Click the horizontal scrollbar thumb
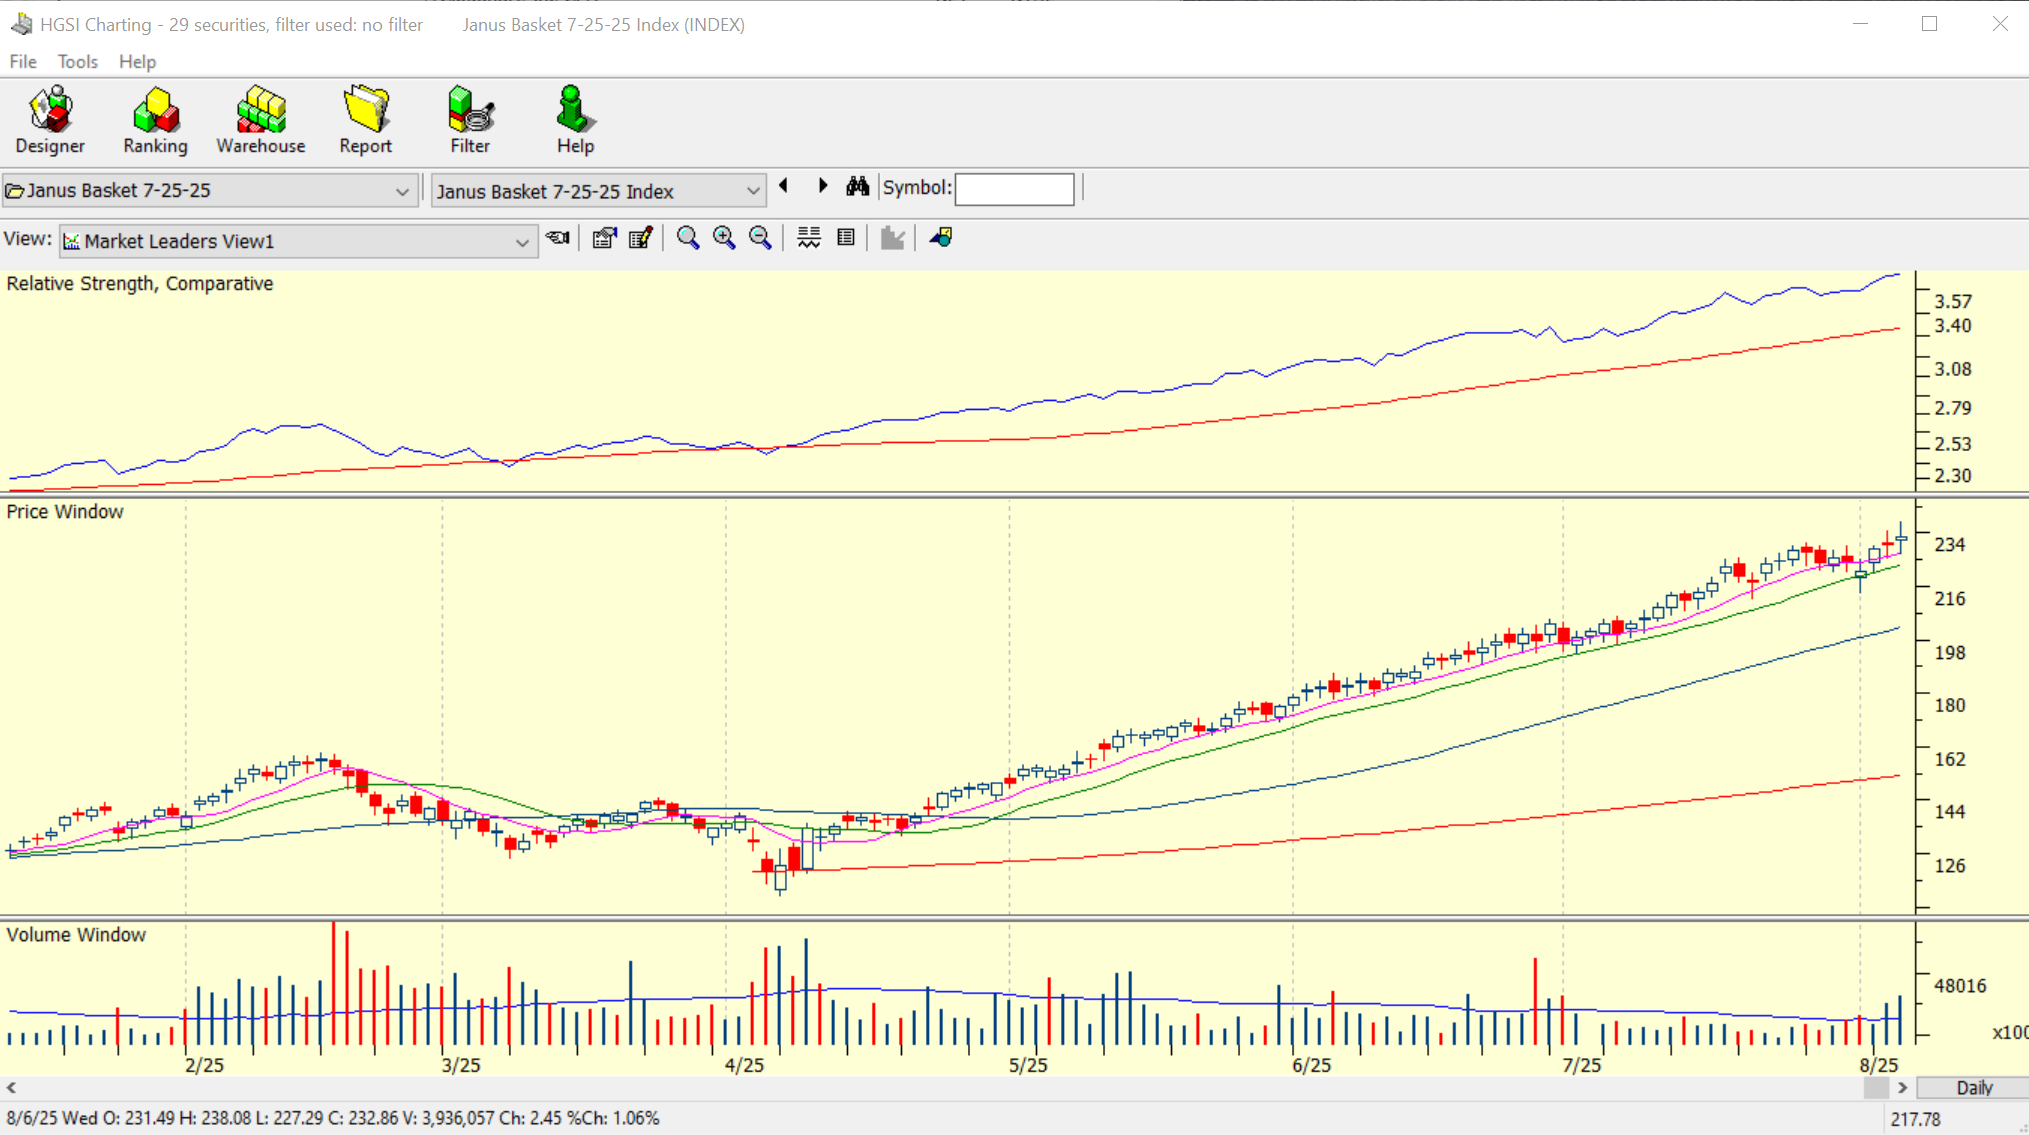 (x=1876, y=1088)
